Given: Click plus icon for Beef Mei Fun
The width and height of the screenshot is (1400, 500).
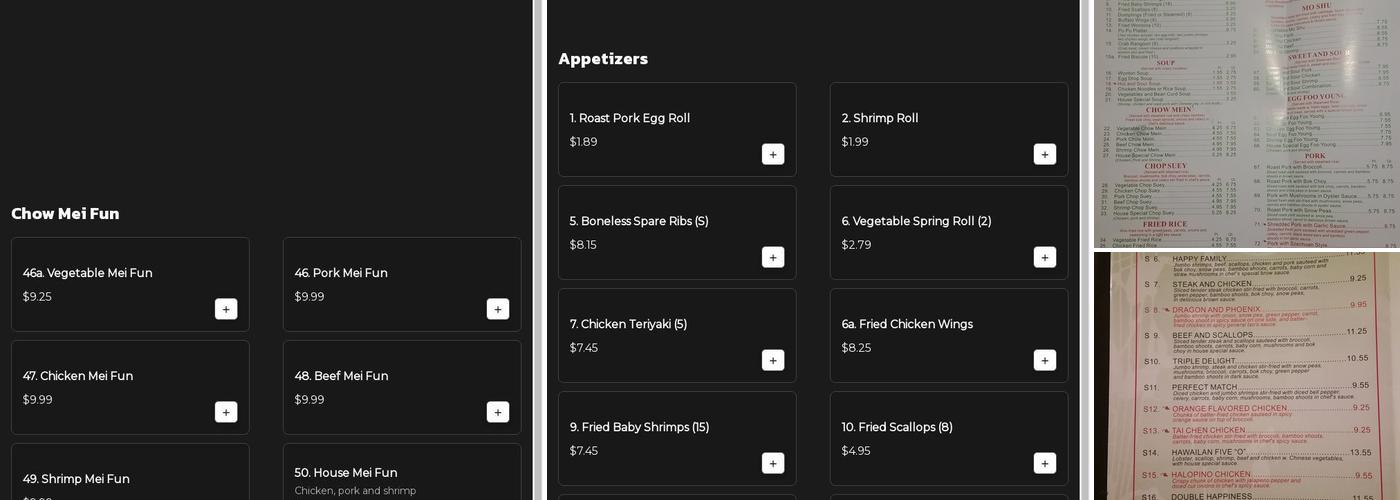Looking at the screenshot, I should [x=498, y=412].
